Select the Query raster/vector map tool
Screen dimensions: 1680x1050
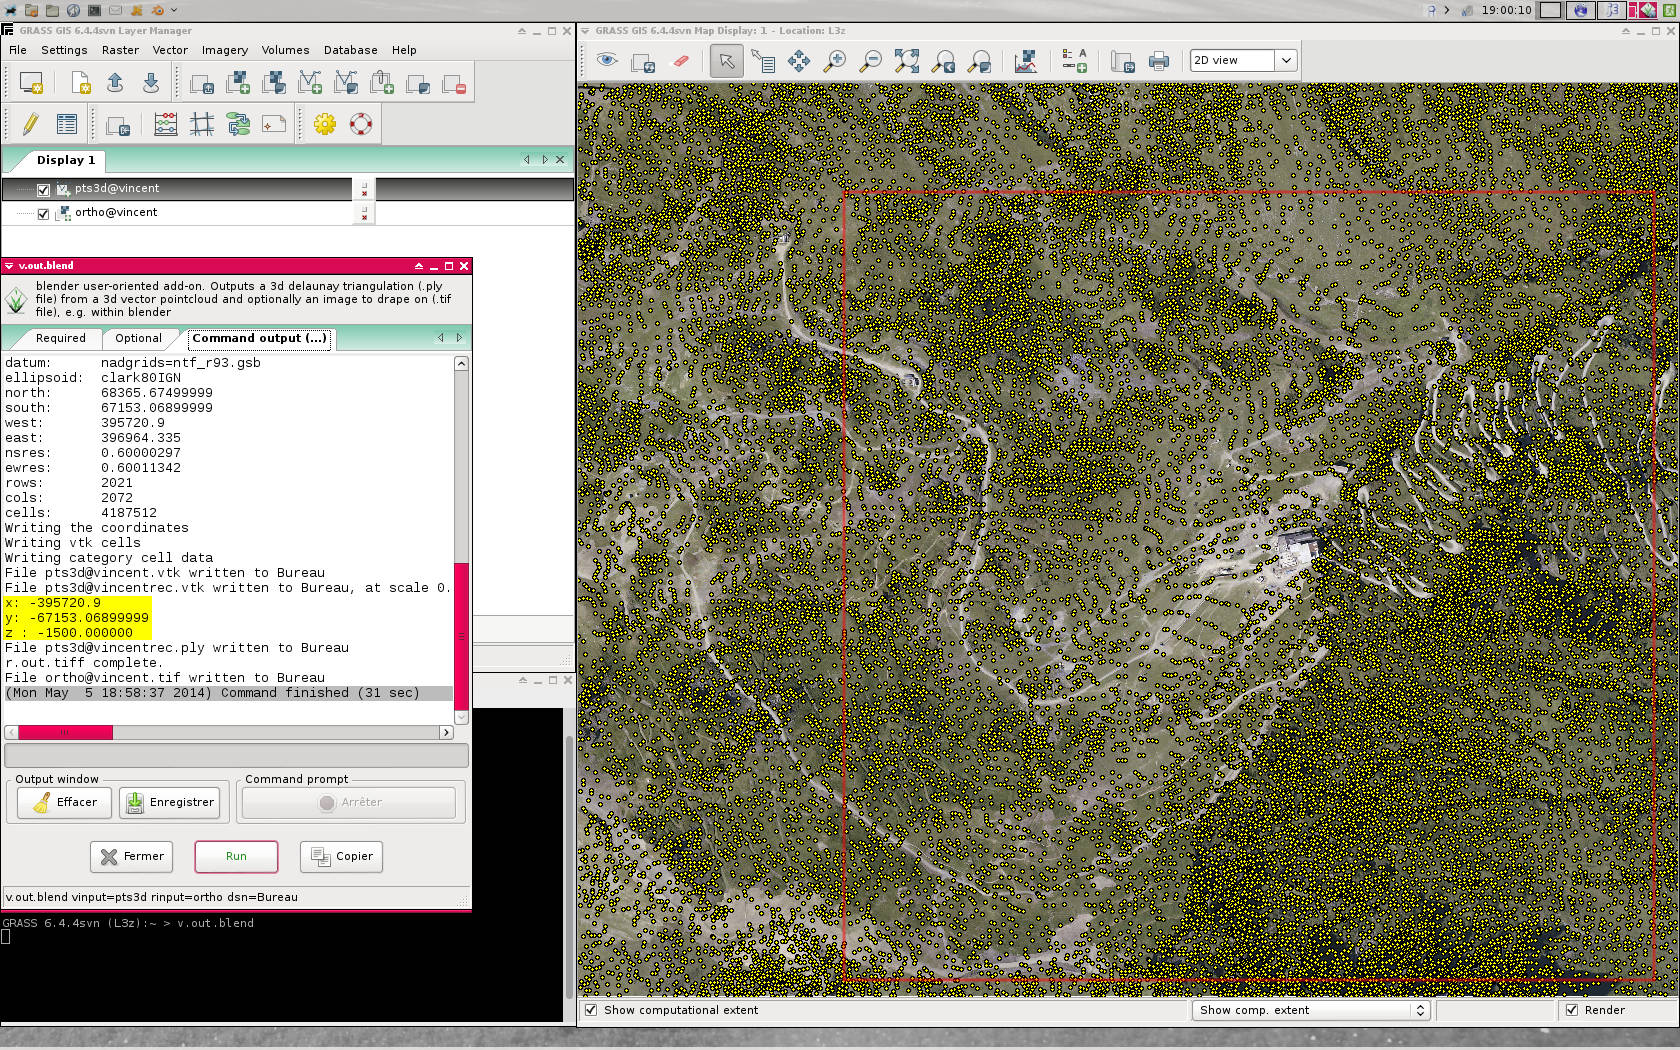click(x=763, y=61)
